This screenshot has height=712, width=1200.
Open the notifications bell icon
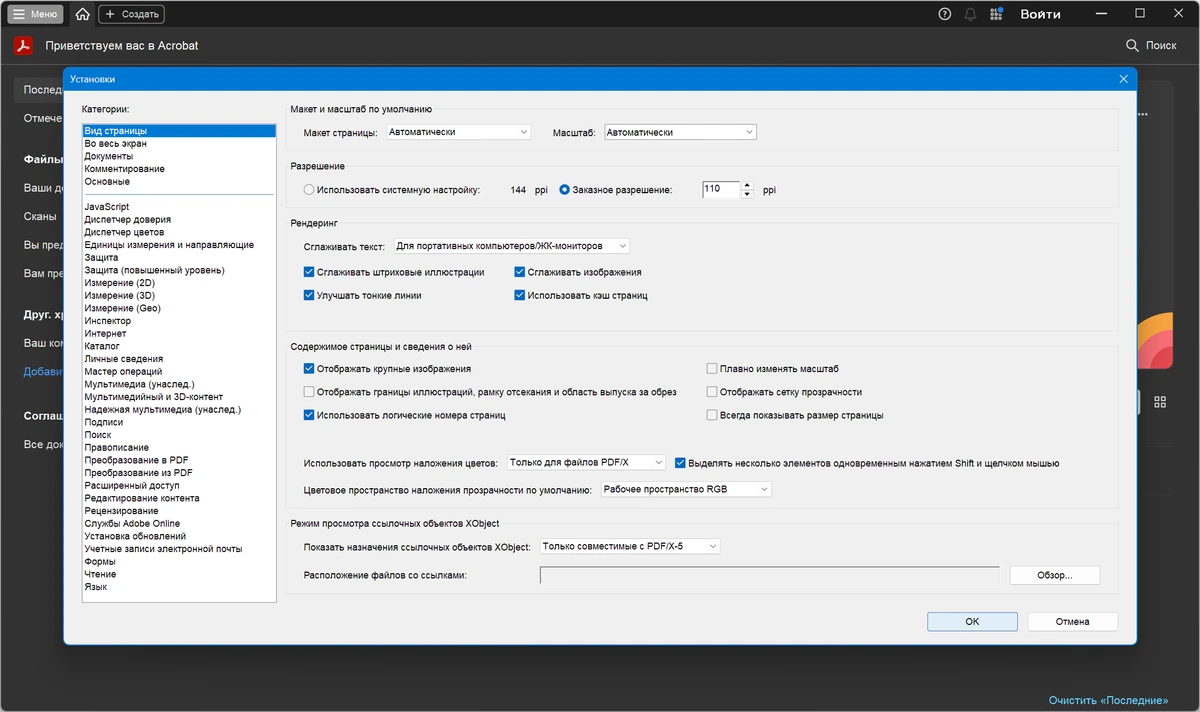pyautogui.click(x=970, y=14)
